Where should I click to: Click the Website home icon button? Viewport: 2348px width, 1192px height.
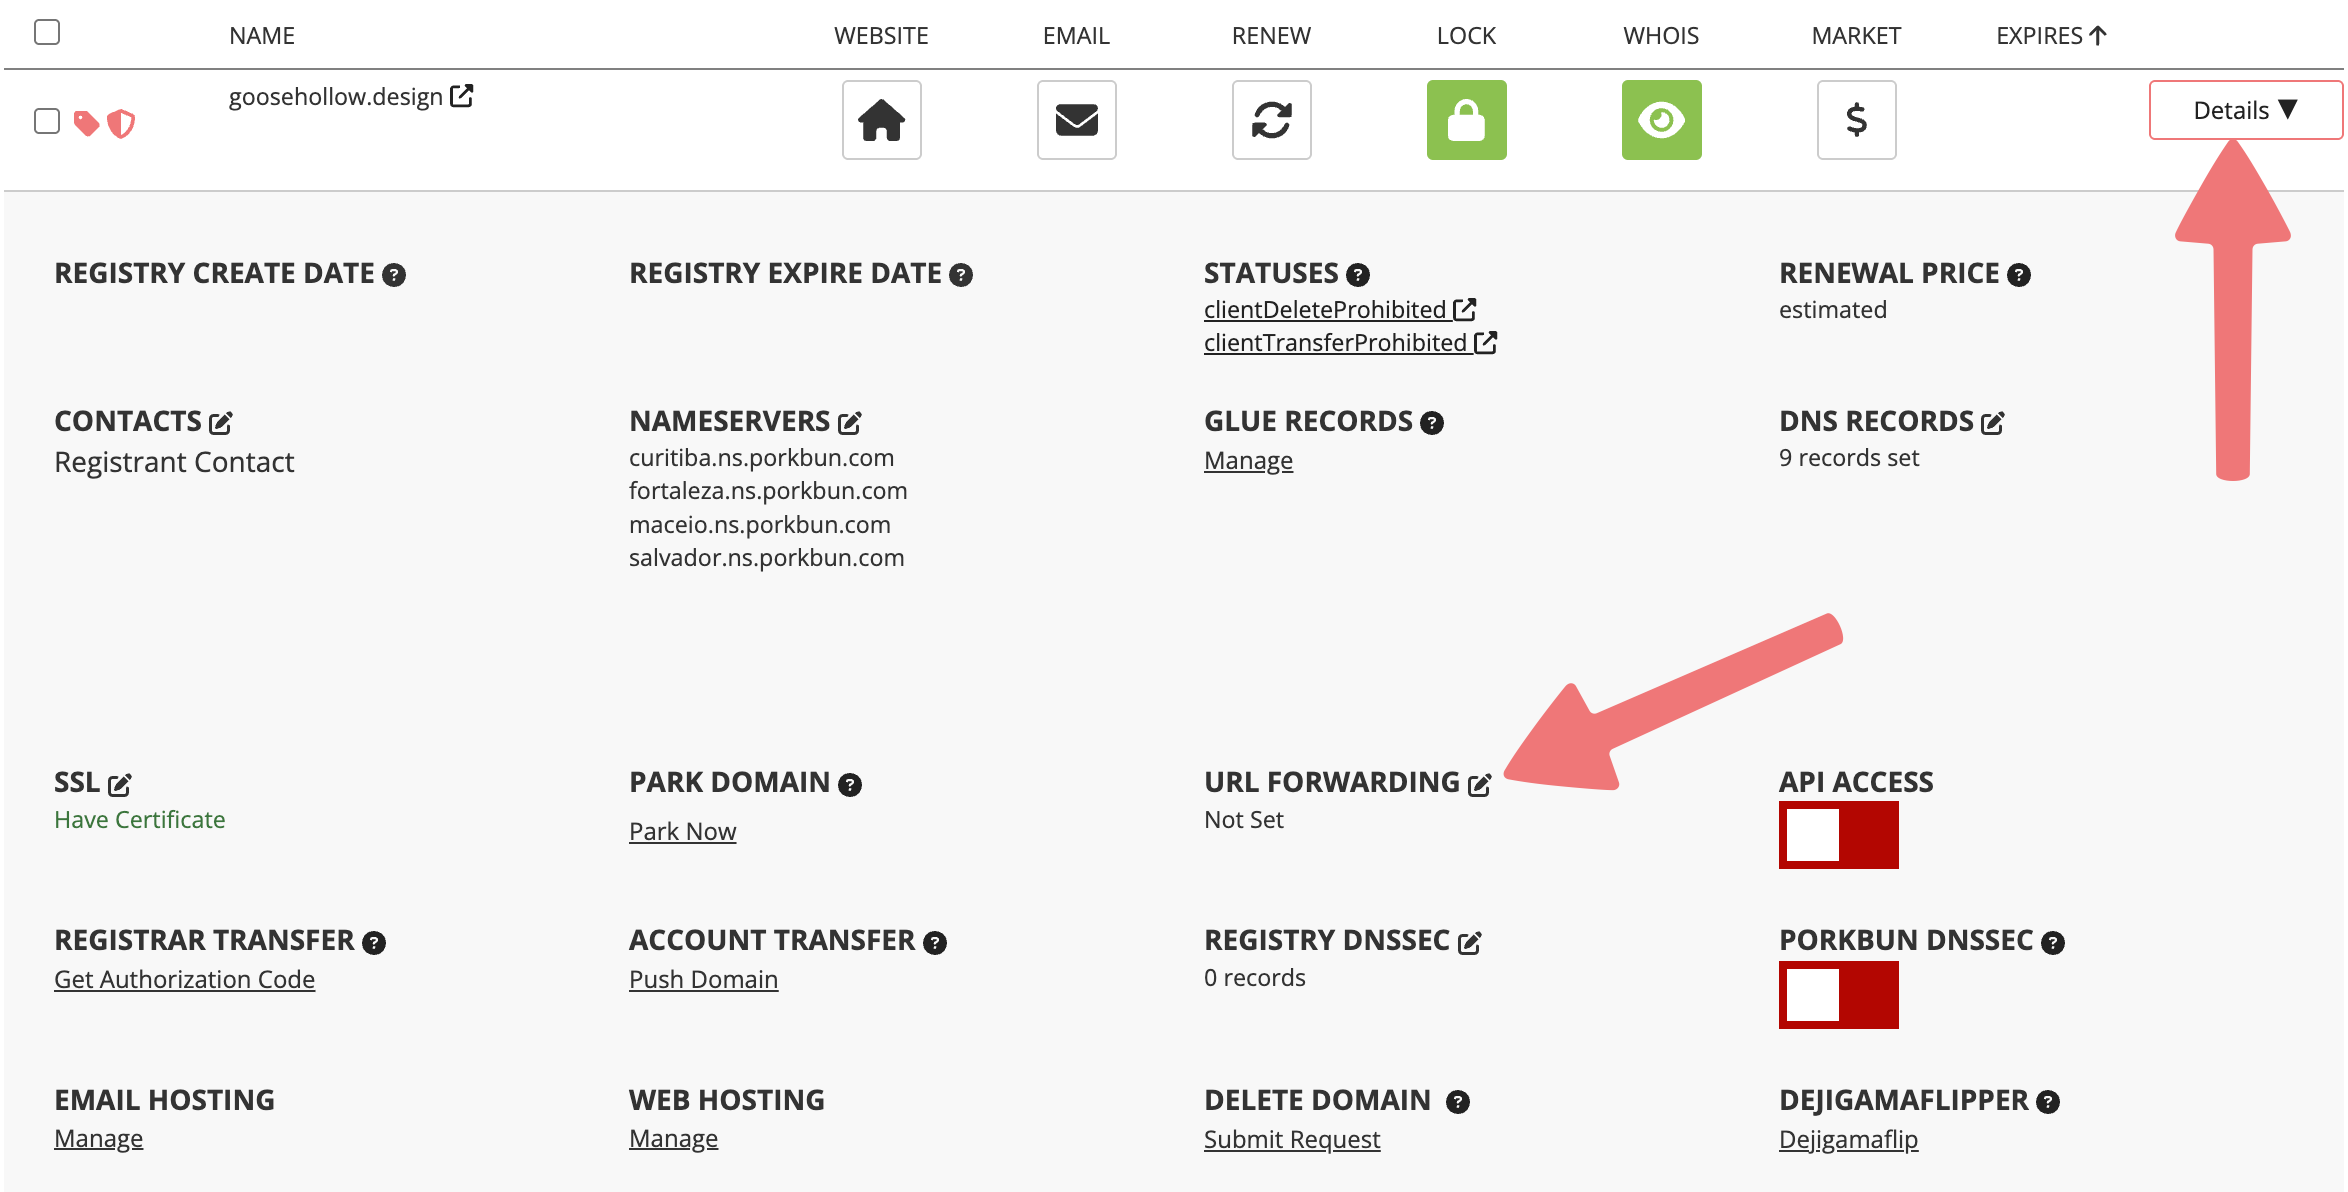(x=881, y=120)
